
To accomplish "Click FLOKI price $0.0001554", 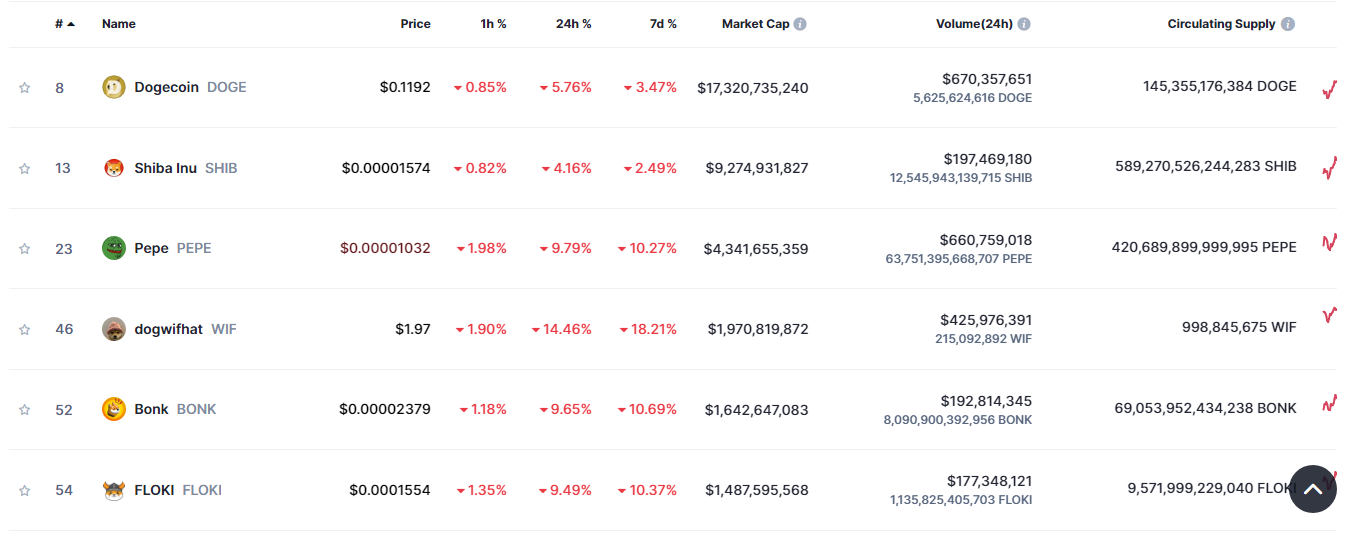I will click(x=390, y=490).
